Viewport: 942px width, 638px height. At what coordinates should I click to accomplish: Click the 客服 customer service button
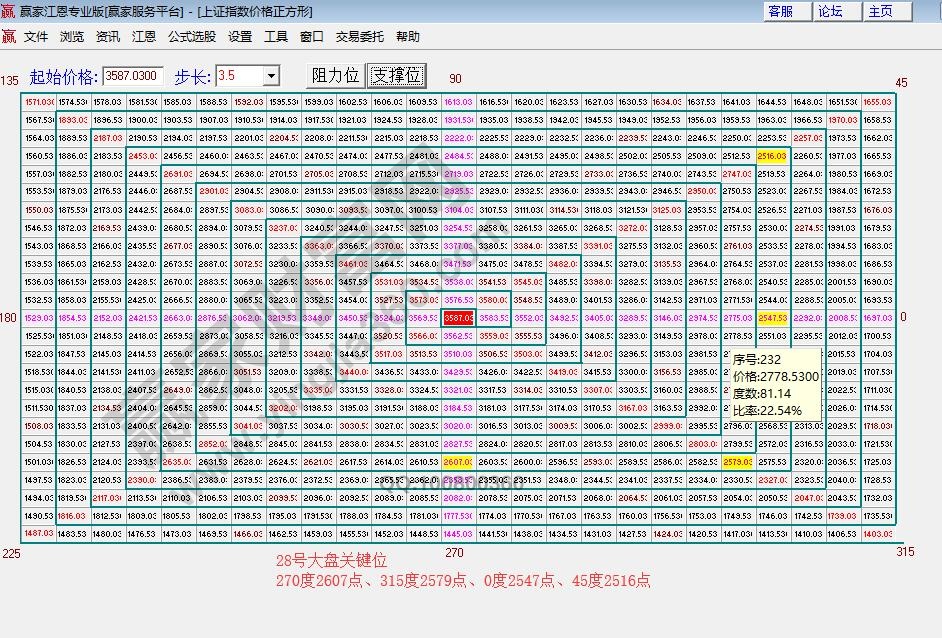click(x=789, y=12)
